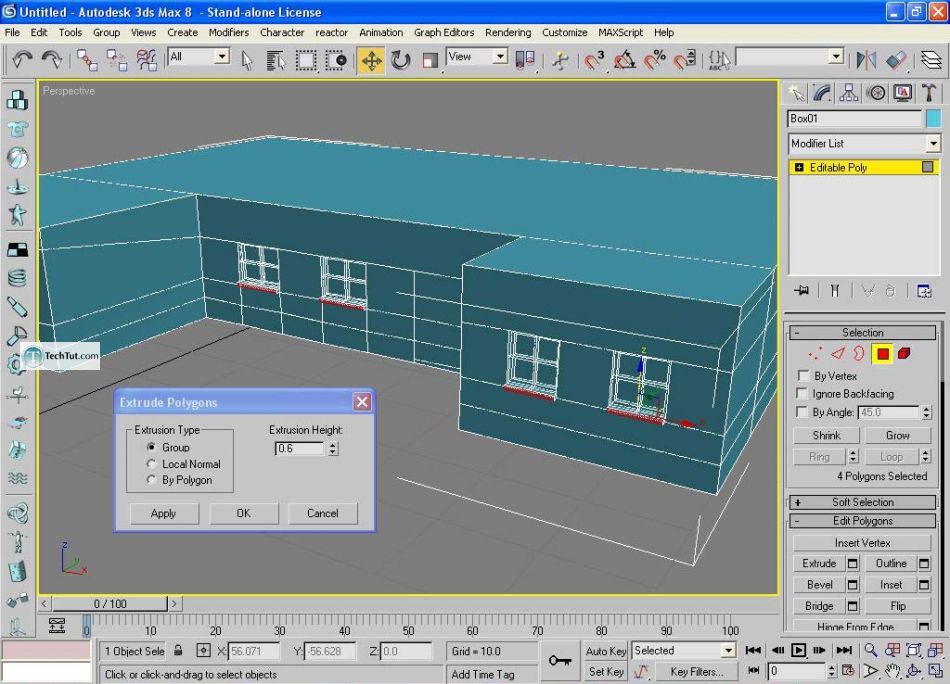
Task: Expand the Editable Poly stack entry
Action: [x=799, y=167]
